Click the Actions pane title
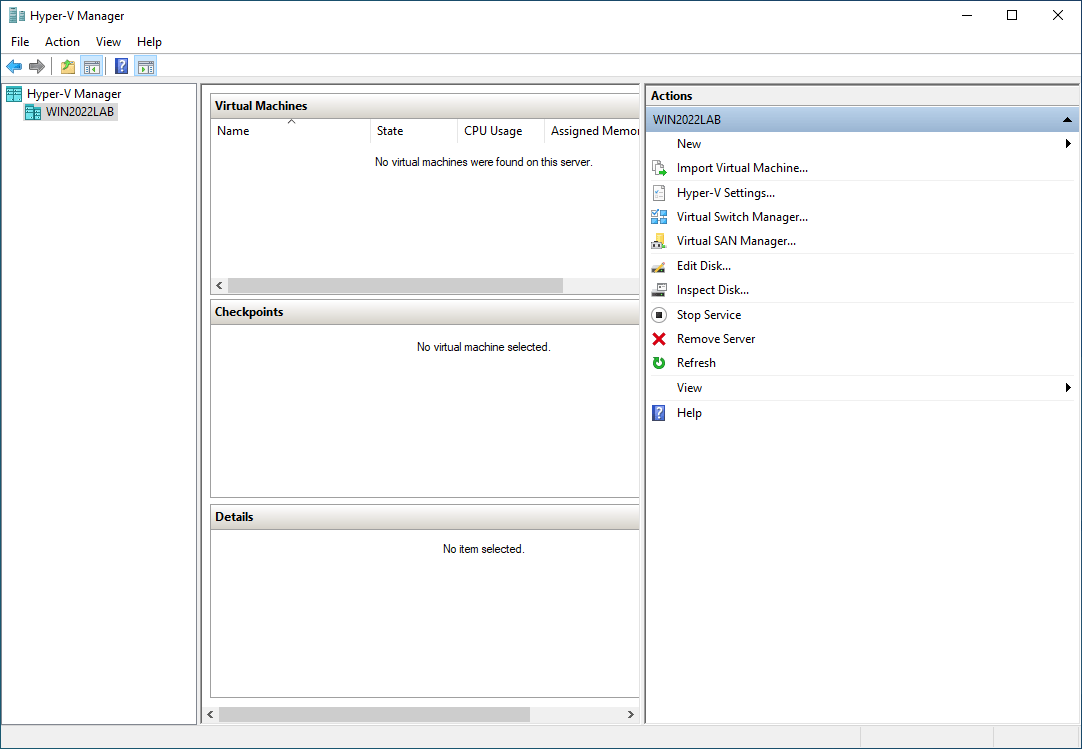The image size is (1082, 749). (x=671, y=96)
